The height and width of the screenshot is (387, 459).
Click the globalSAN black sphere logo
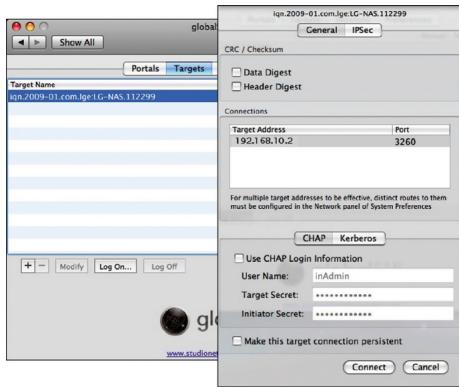[174, 321]
